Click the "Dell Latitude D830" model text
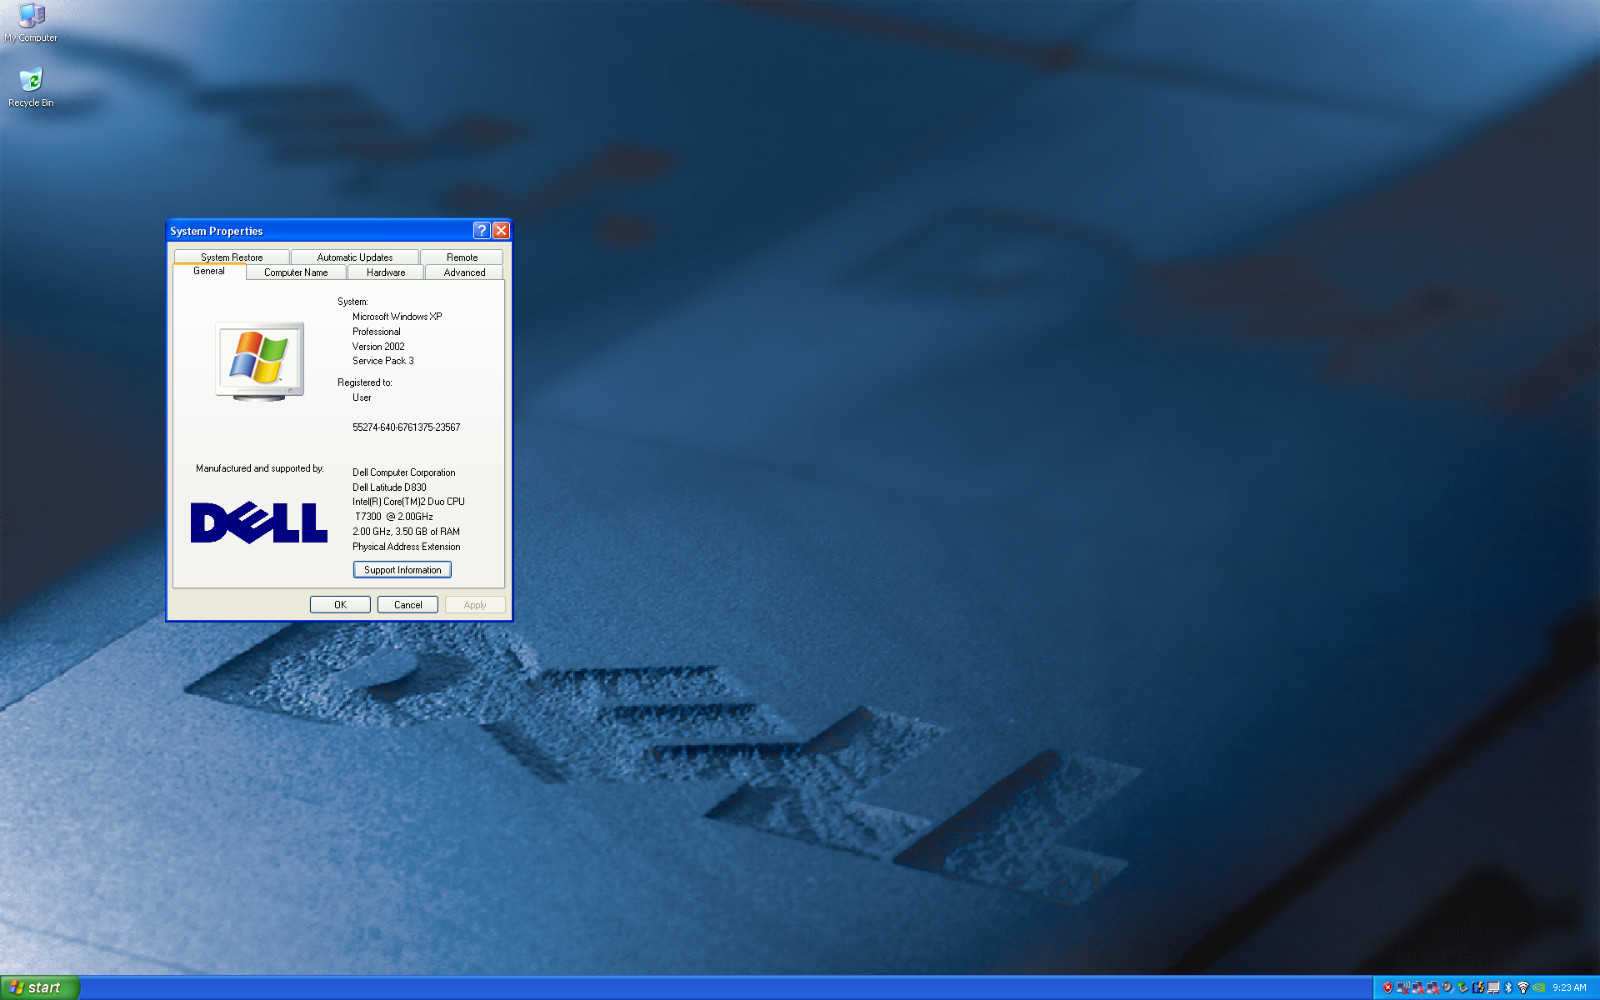1600x1000 pixels. click(389, 488)
